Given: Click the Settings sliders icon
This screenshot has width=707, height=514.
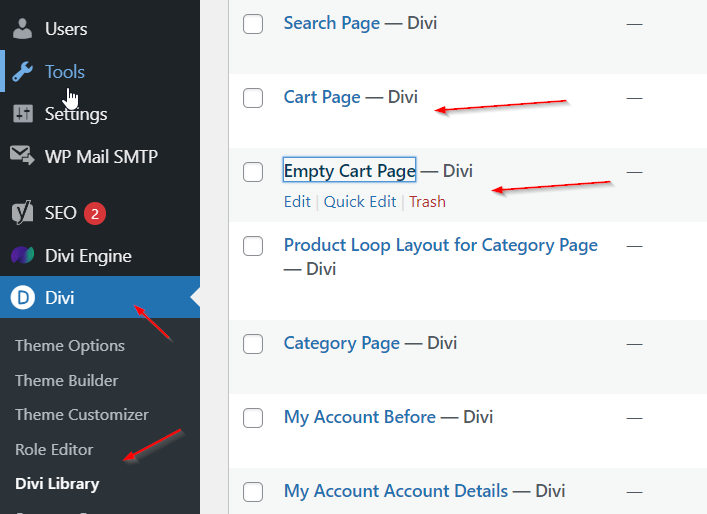Looking at the screenshot, I should click(22, 114).
